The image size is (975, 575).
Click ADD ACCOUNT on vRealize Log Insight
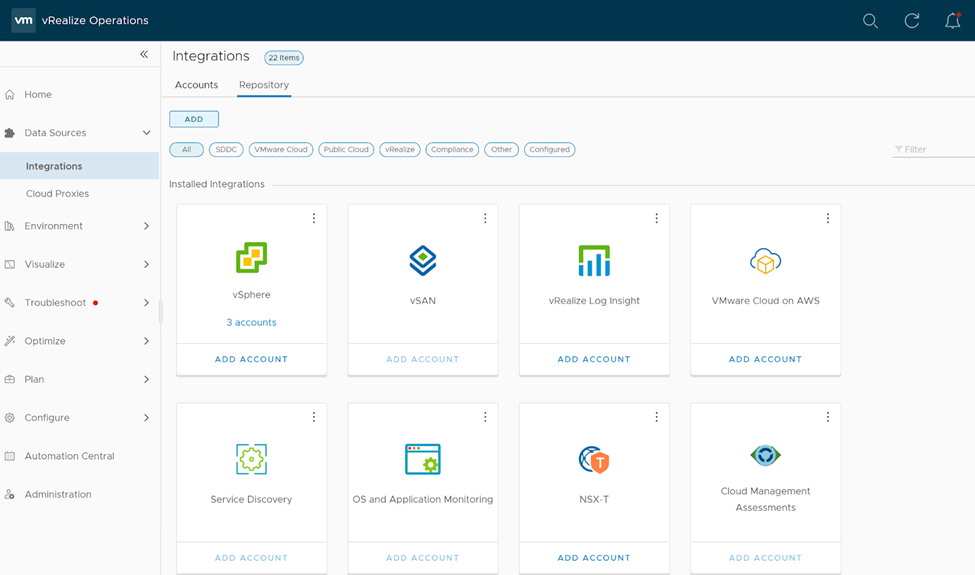pyautogui.click(x=594, y=359)
